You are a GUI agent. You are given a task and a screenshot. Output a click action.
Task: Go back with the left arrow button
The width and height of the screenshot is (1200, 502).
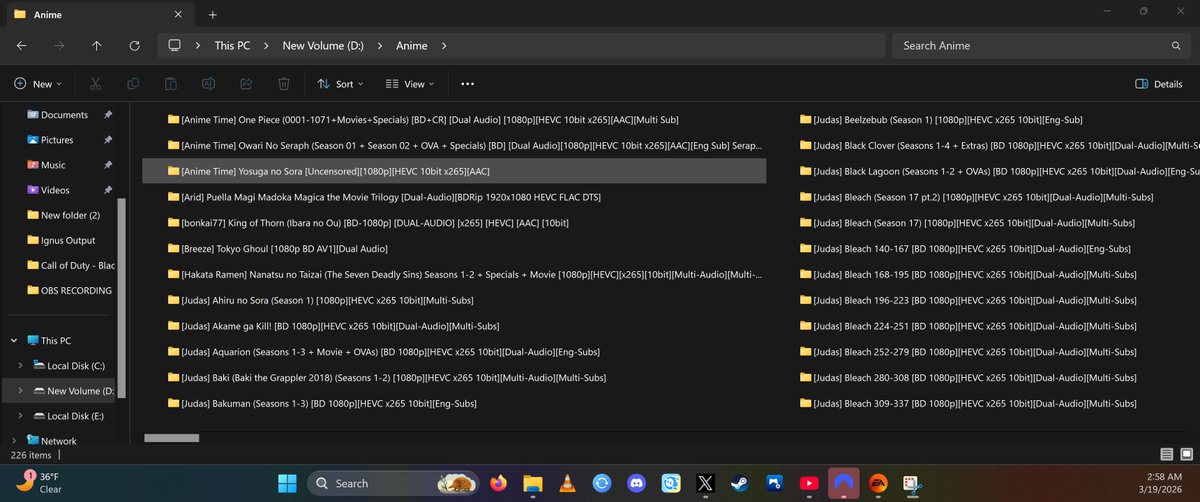point(22,46)
